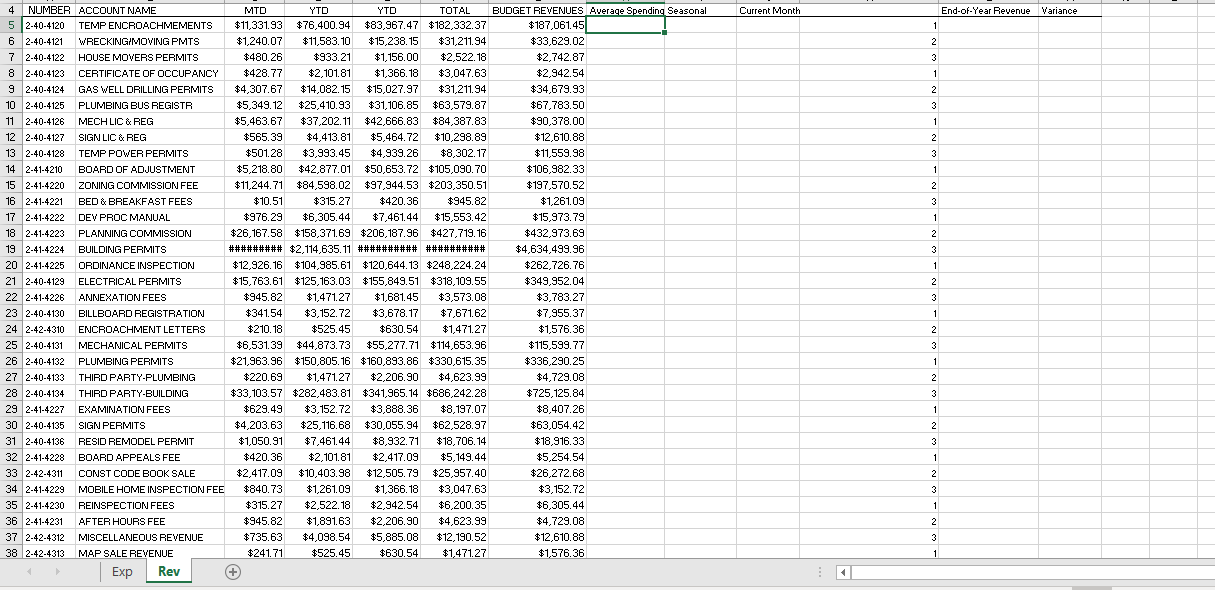Click the ellipsis beside the horizontal scrollbar
The width and height of the screenshot is (1215, 590).
point(818,571)
